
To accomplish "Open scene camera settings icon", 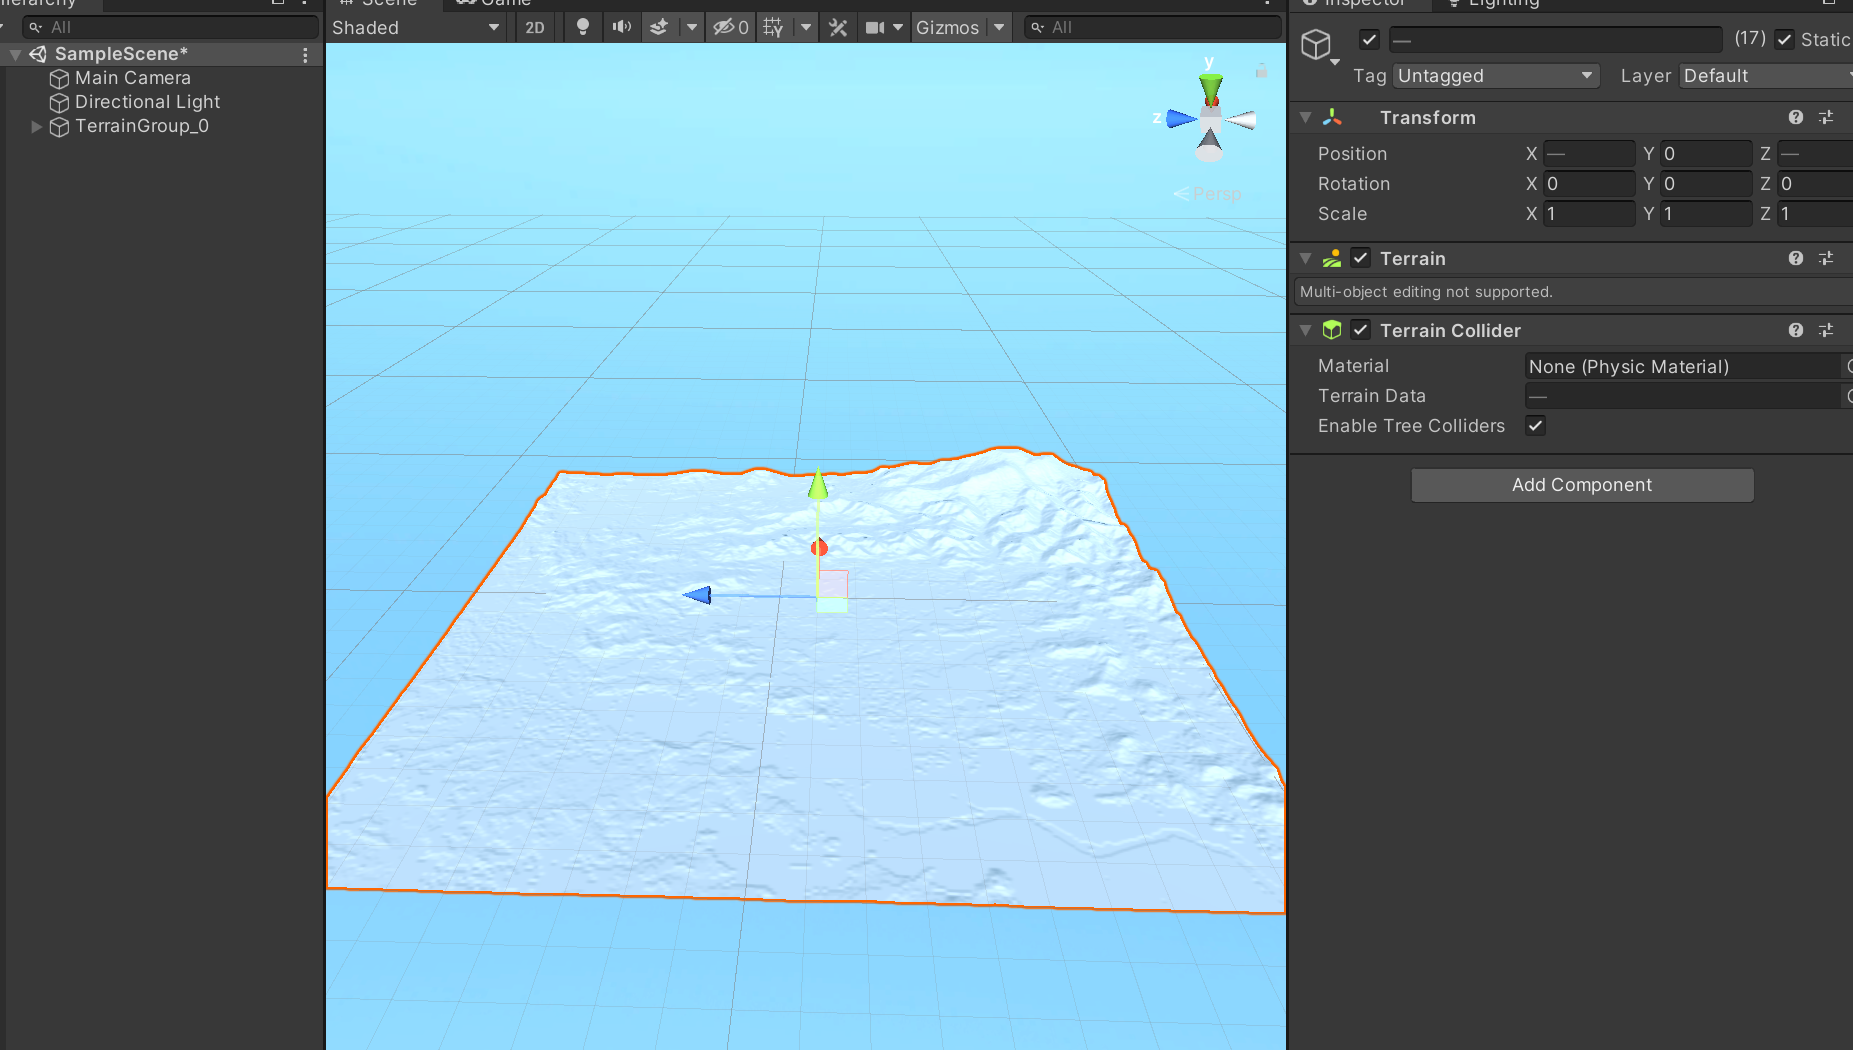I will tap(875, 27).
